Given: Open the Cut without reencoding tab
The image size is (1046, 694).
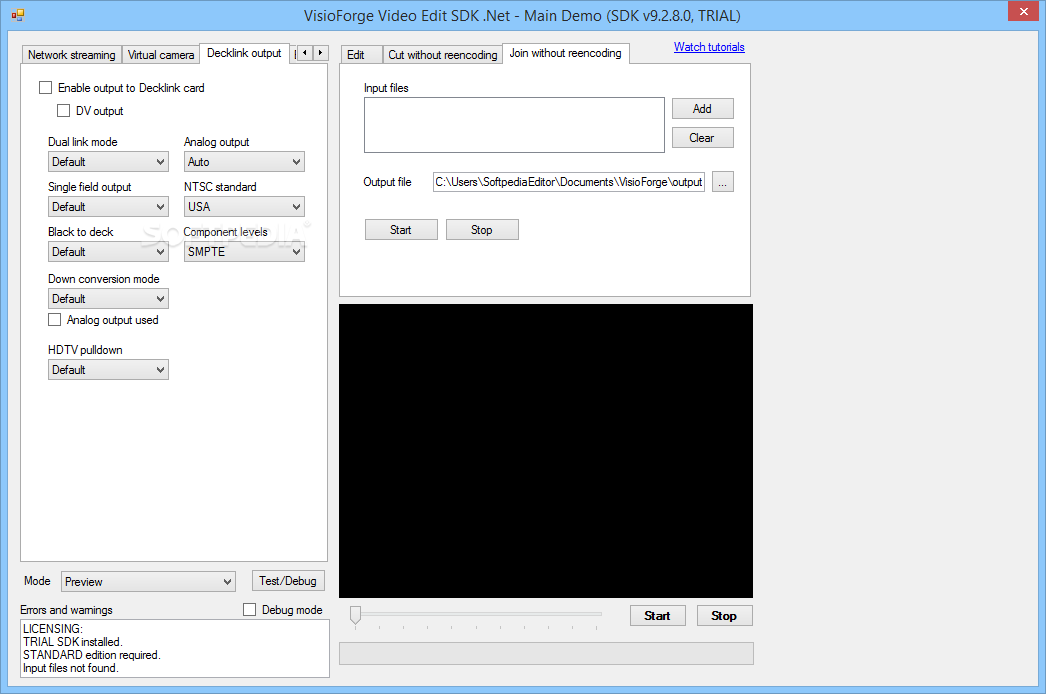Looking at the screenshot, I should click(442, 55).
